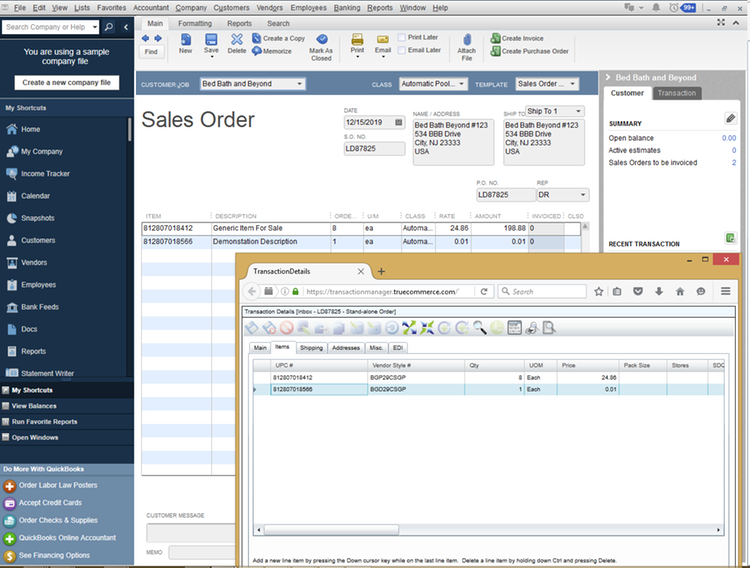Go to next transaction with right arrow

point(158,38)
